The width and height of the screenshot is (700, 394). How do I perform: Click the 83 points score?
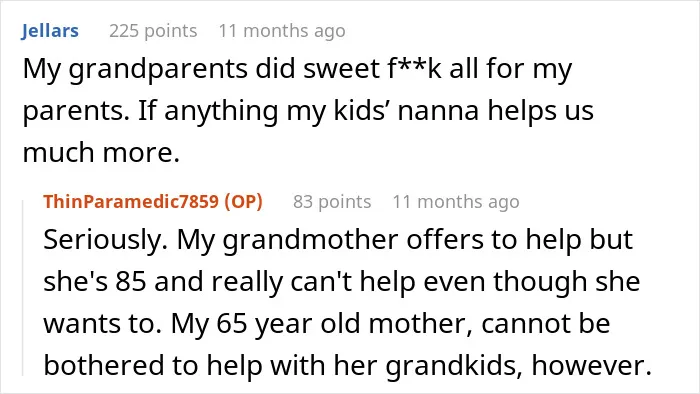tap(332, 202)
